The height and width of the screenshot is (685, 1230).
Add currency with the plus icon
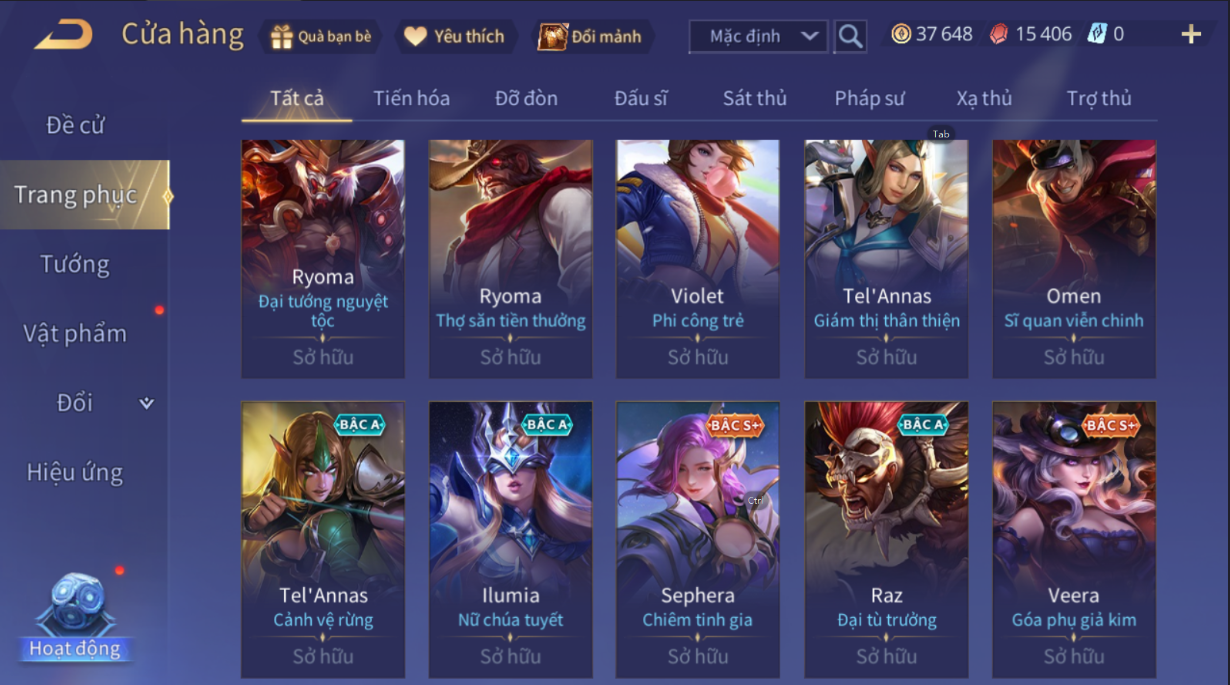[x=1191, y=34]
